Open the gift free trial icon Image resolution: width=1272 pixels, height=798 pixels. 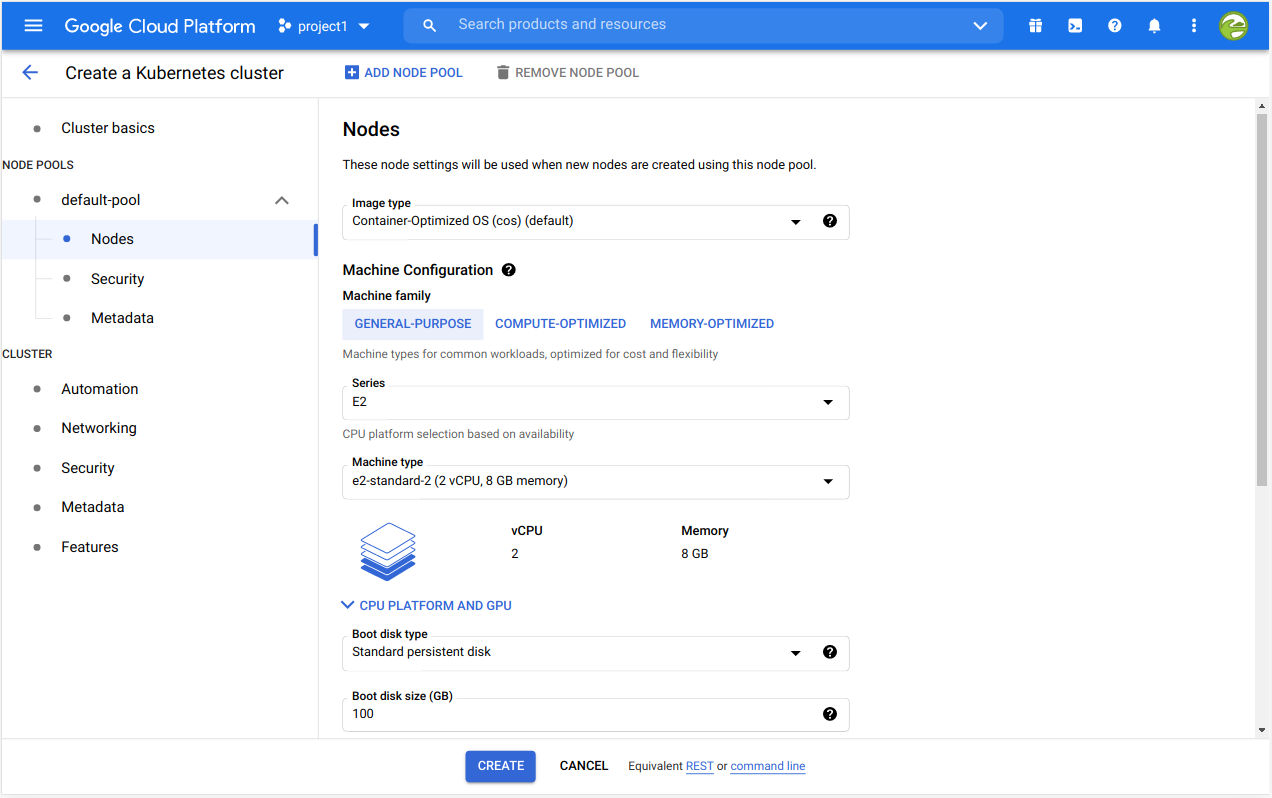click(1035, 26)
